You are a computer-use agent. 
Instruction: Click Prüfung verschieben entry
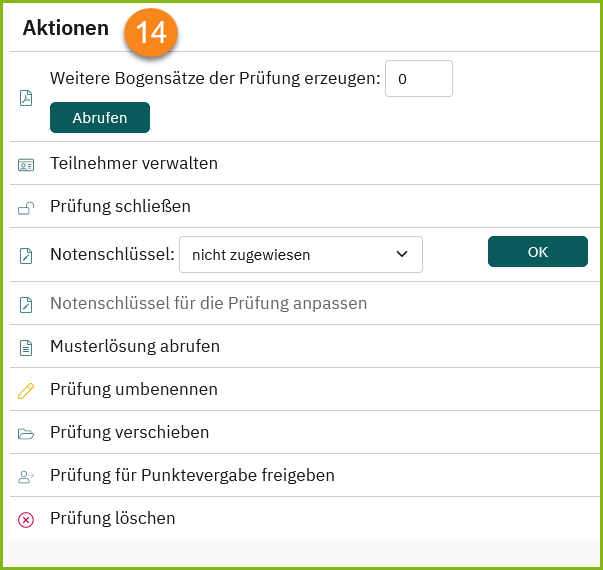pos(130,432)
